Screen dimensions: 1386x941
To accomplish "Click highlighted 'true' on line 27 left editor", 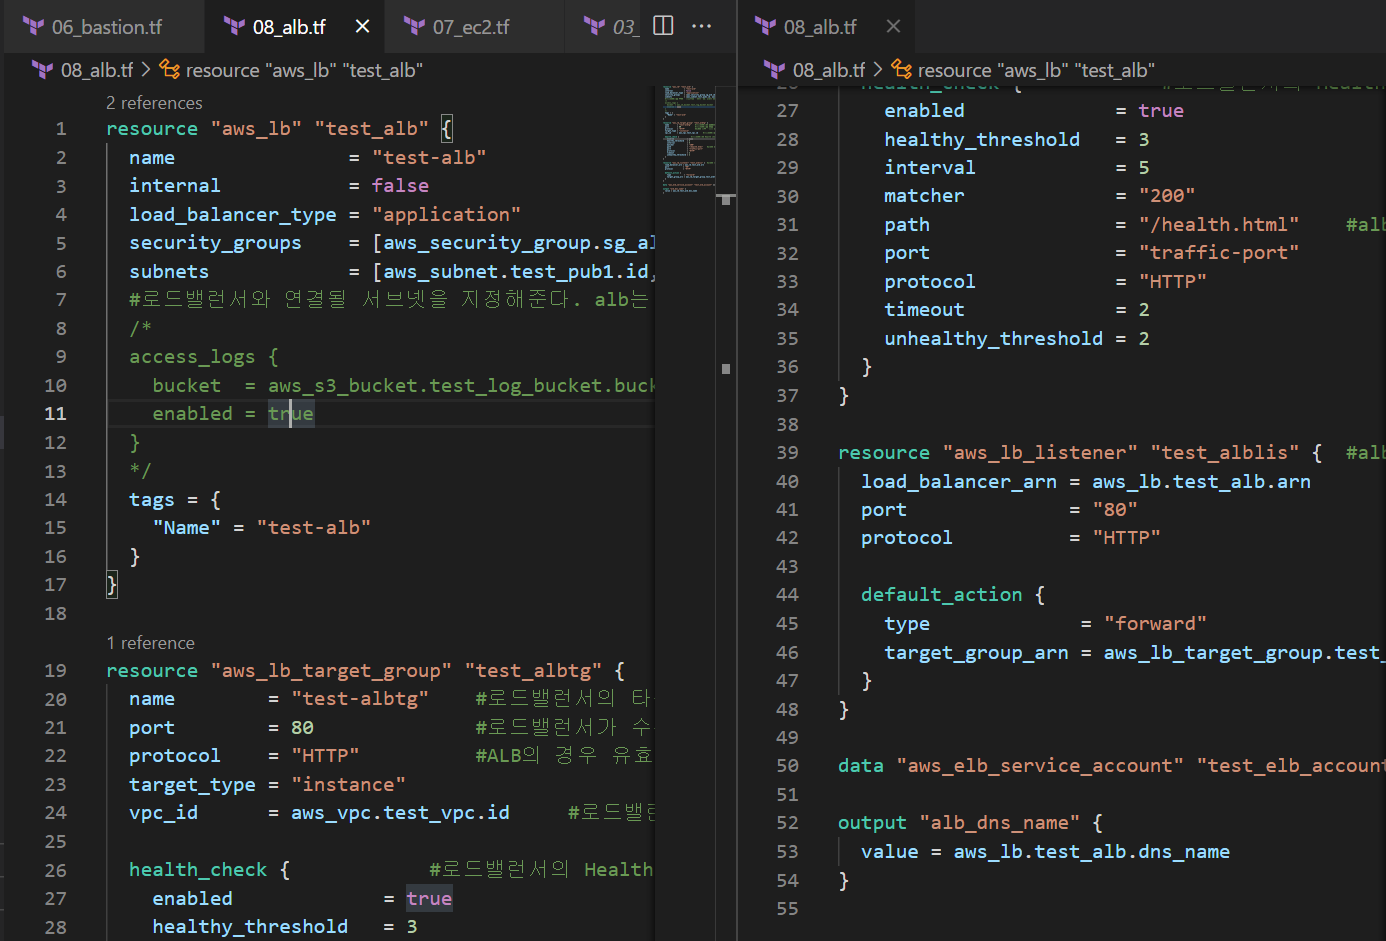I will 429,899.
